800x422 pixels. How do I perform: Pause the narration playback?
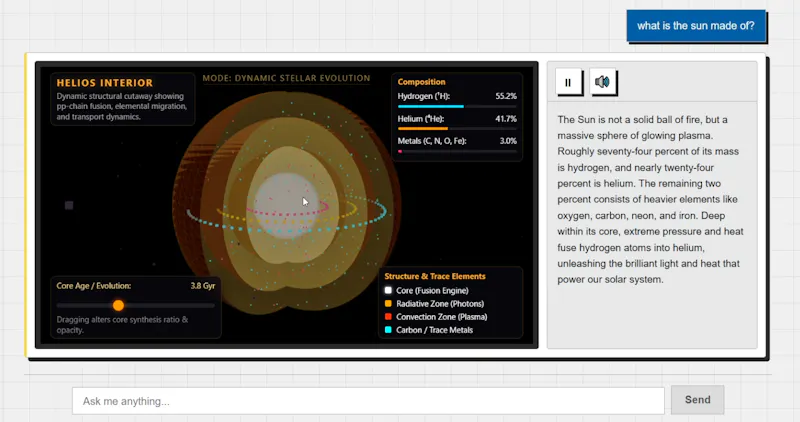[568, 82]
